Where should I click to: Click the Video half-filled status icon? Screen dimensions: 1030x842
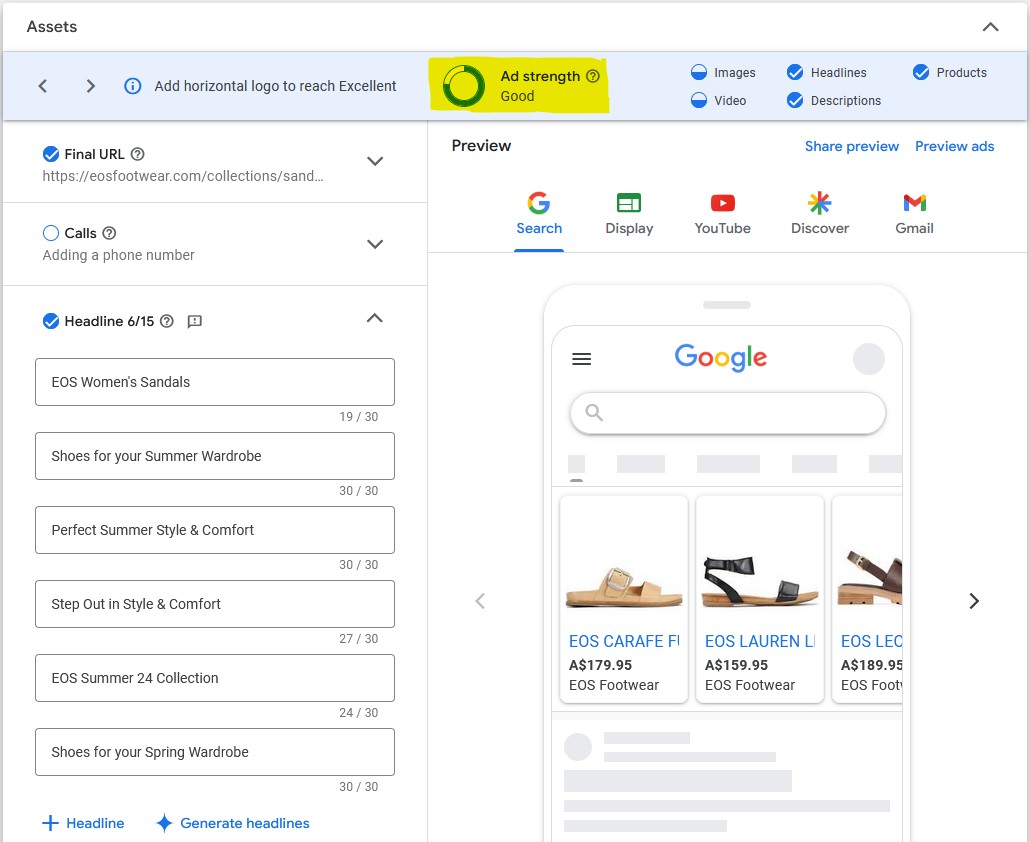tap(699, 100)
